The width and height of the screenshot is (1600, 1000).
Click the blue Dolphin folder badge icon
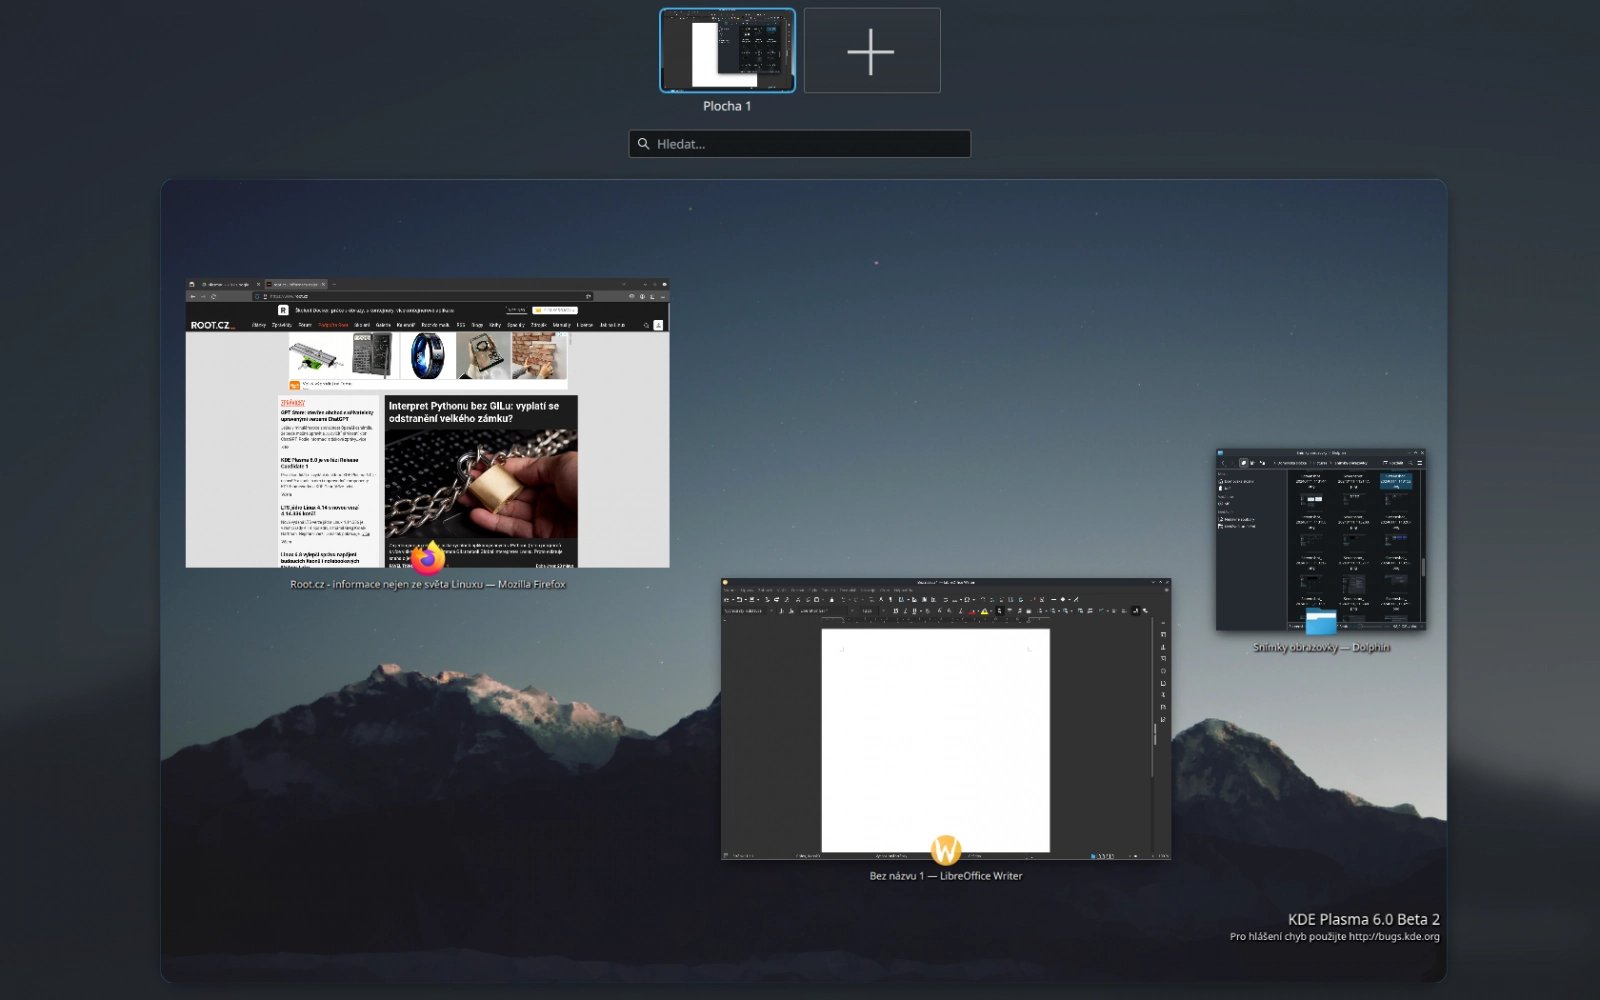pos(1321,621)
